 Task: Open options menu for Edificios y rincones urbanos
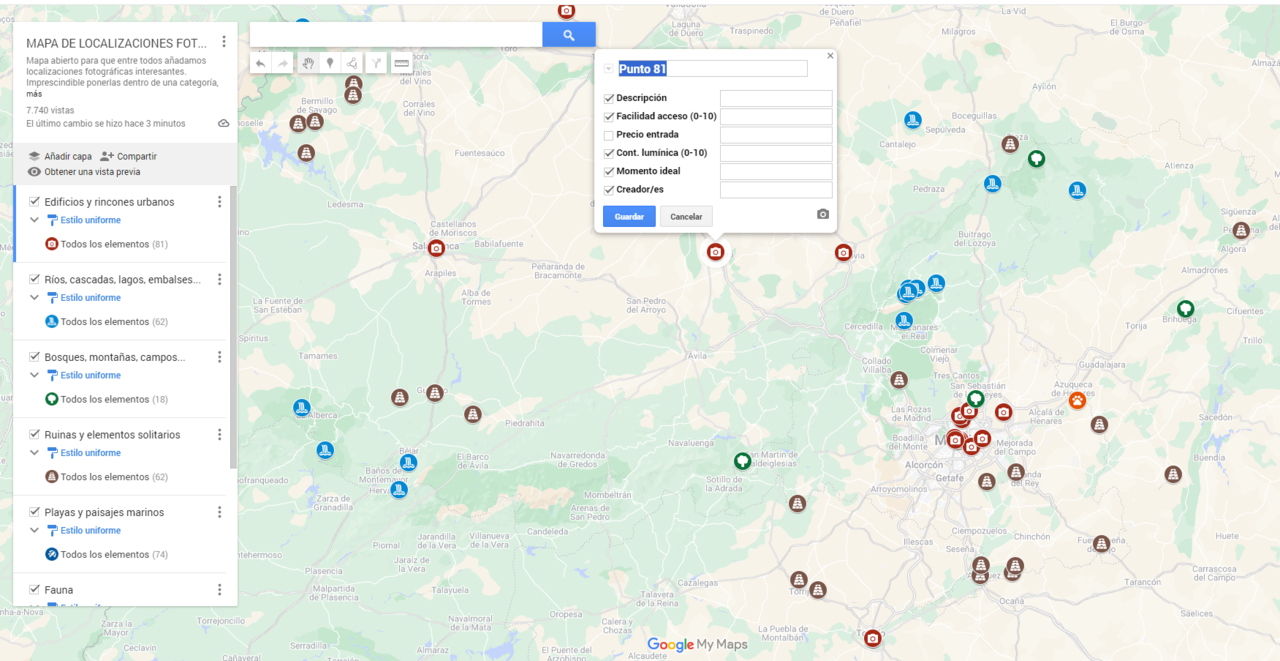coord(220,202)
